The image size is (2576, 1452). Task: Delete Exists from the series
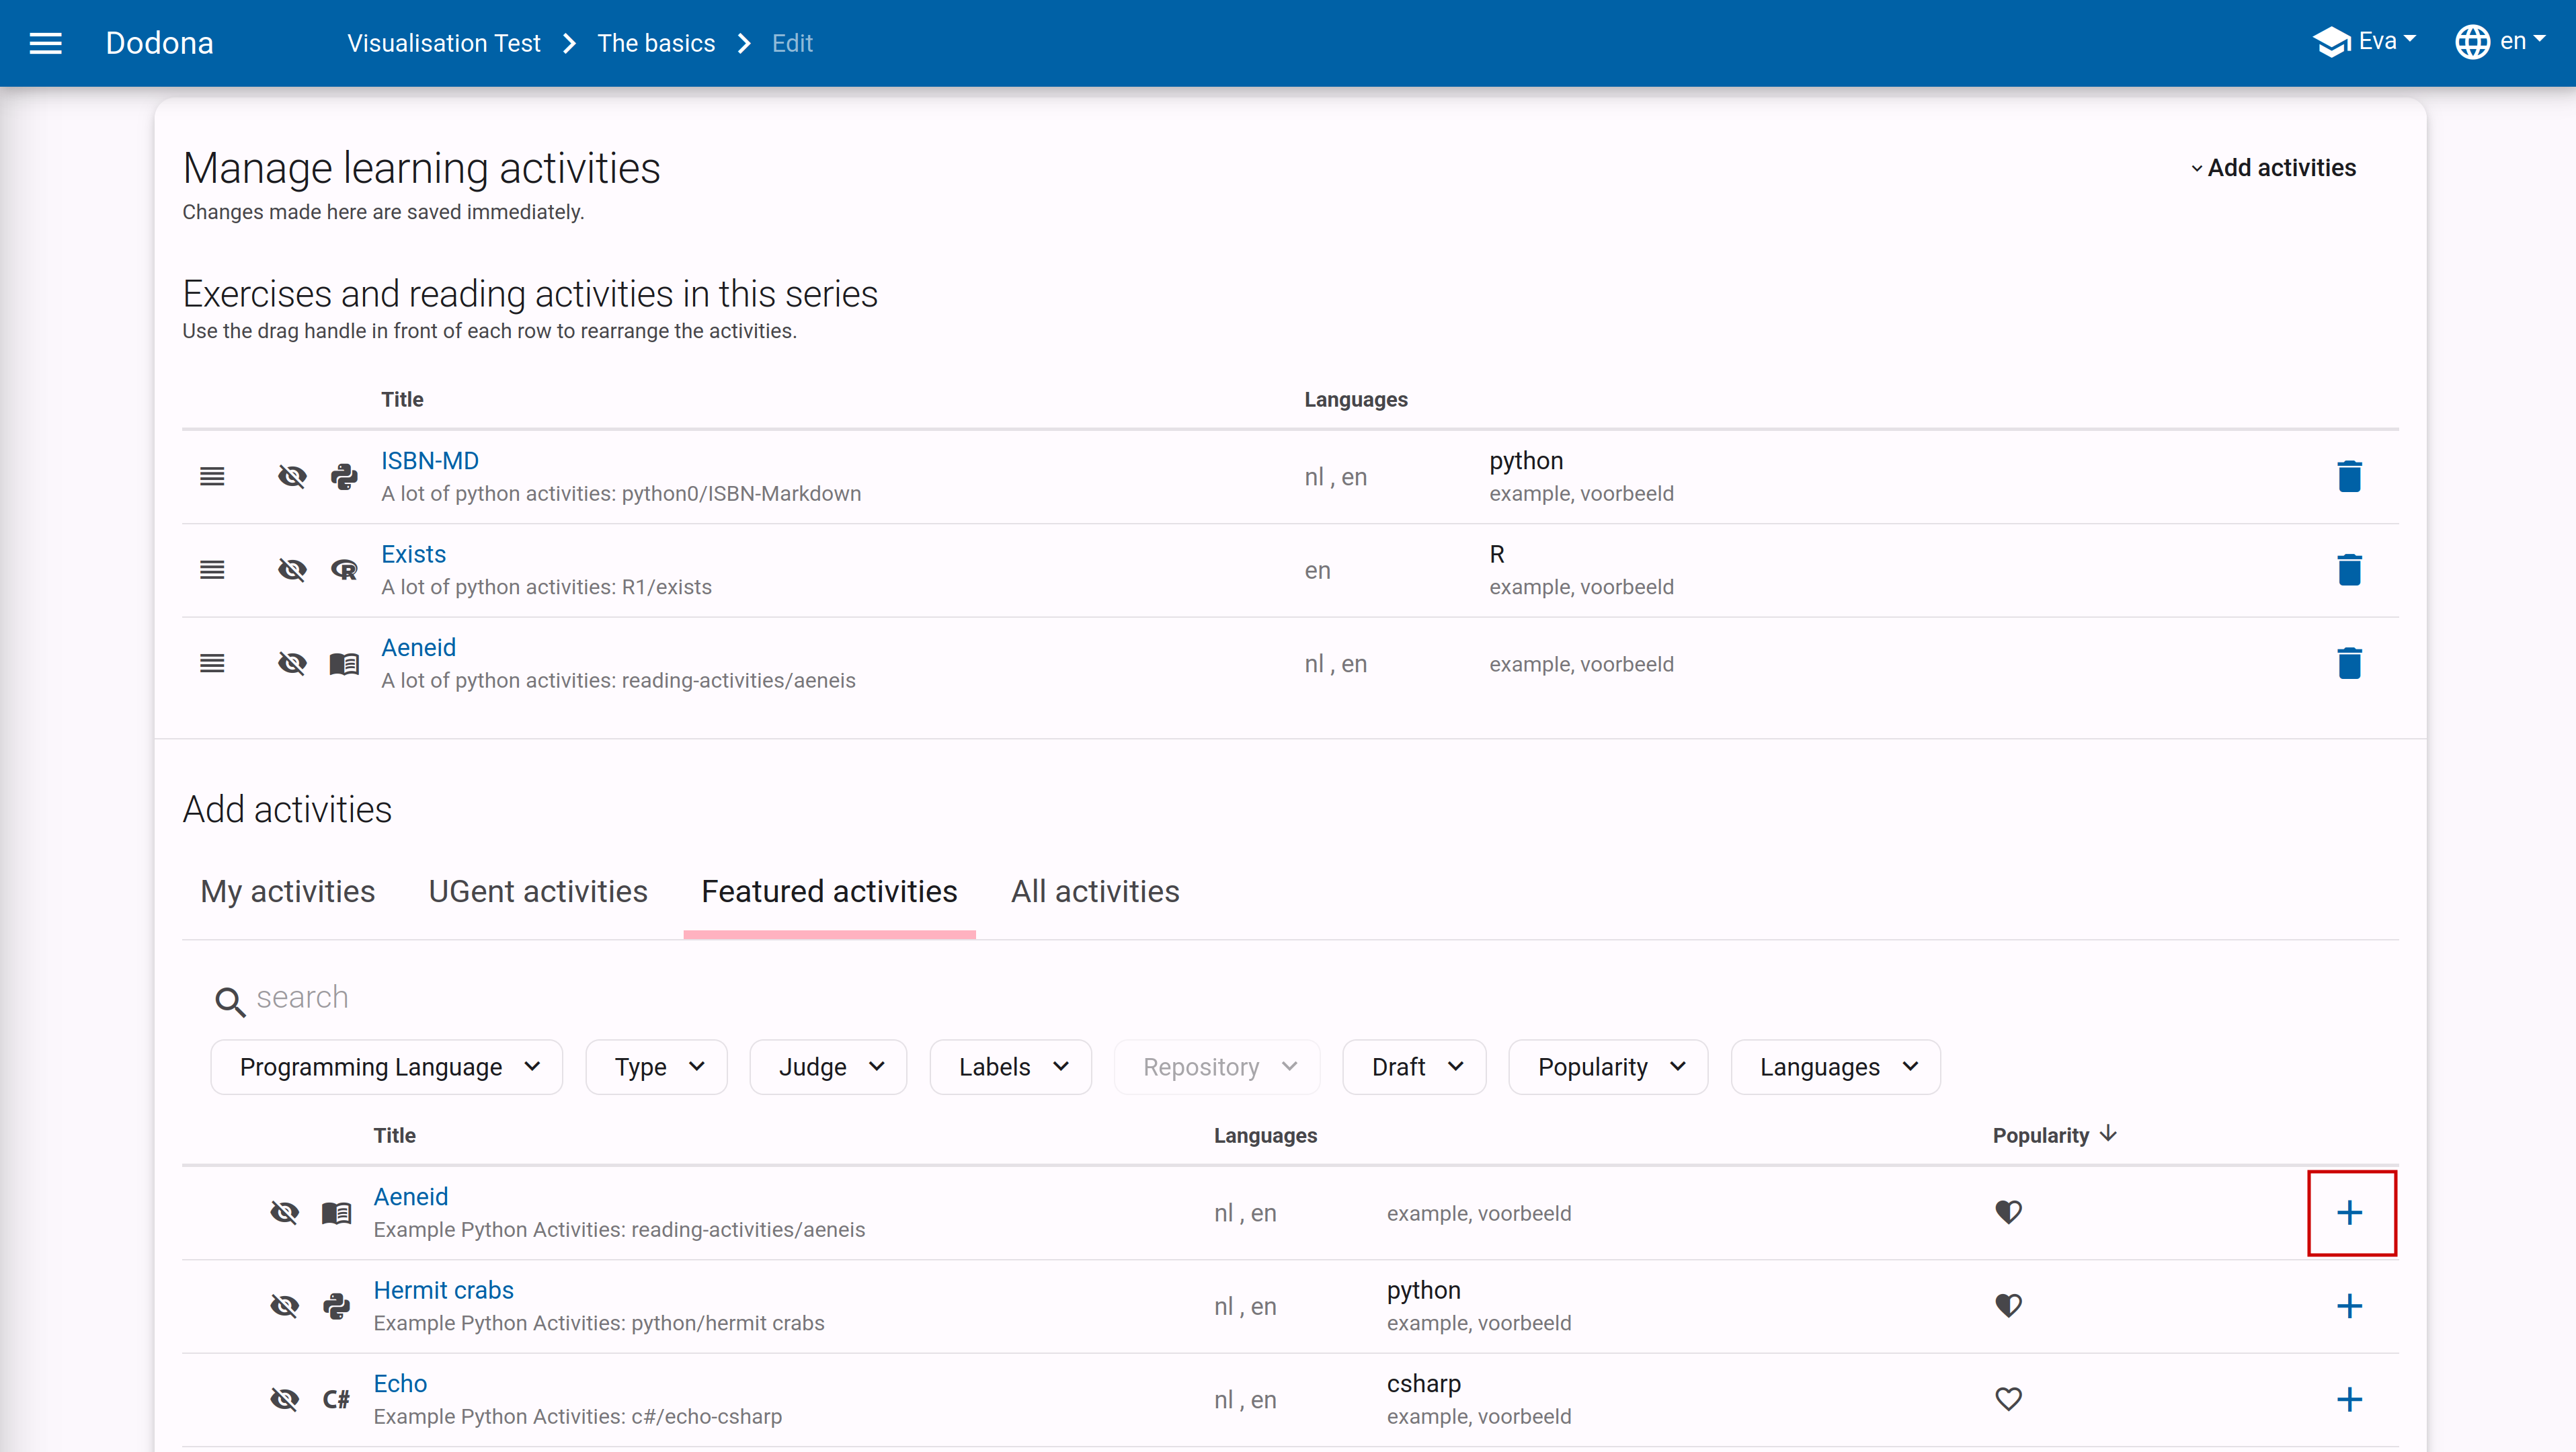[x=2349, y=570]
